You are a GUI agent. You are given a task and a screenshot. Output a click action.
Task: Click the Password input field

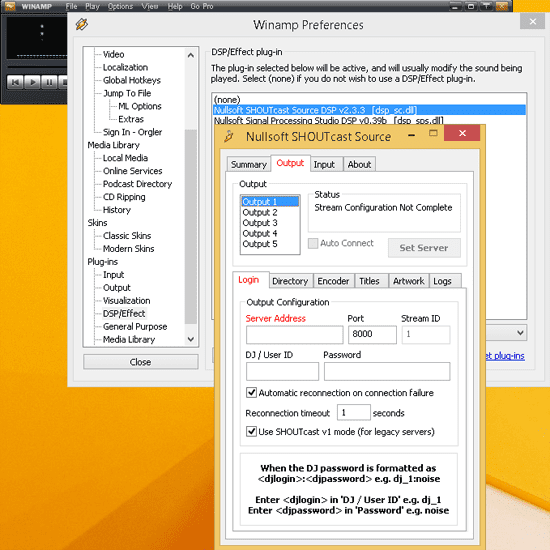coord(387,371)
